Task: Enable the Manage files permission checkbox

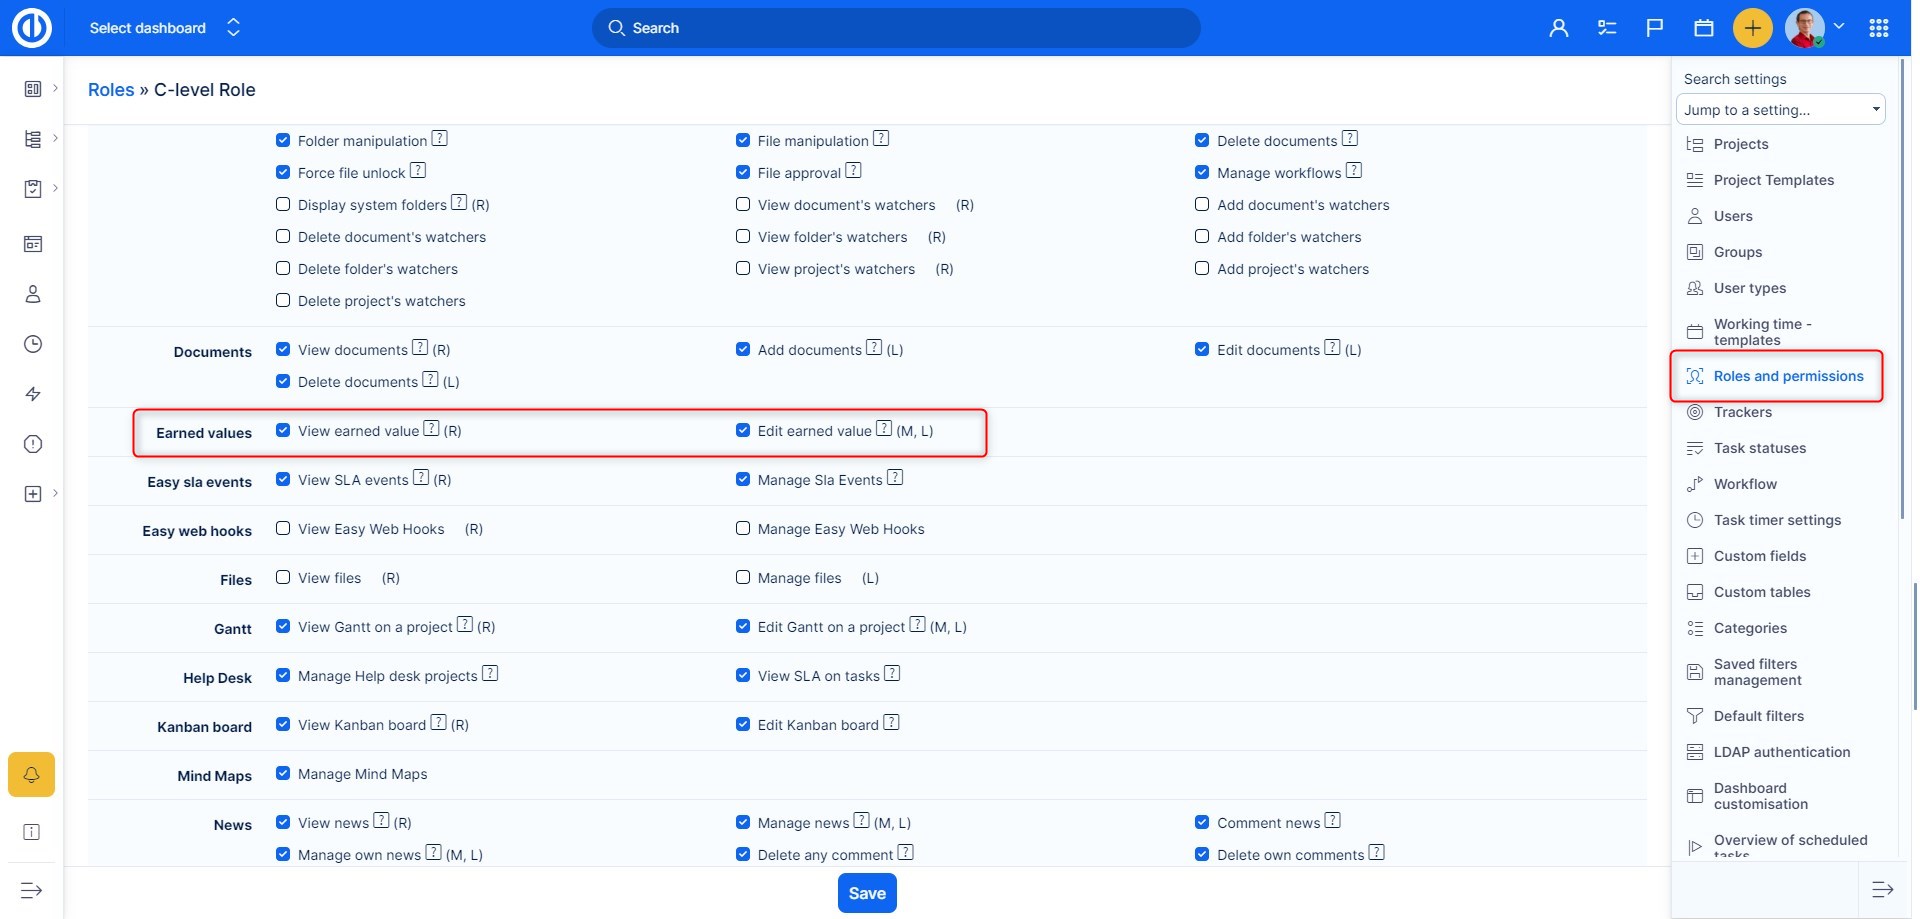Action: point(743,578)
